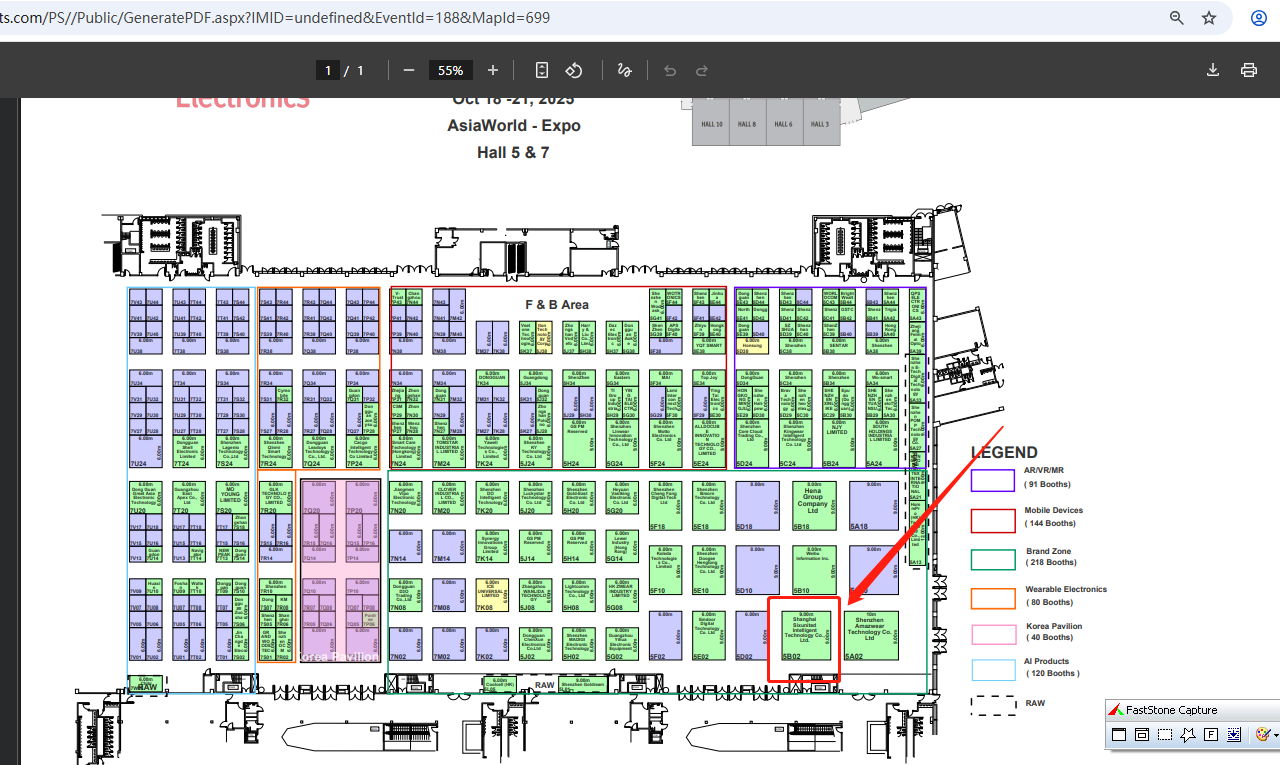Image resolution: width=1280 pixels, height=765 pixels.
Task: Click the 'Hall 5 & 7' heading
Action: click(x=514, y=153)
